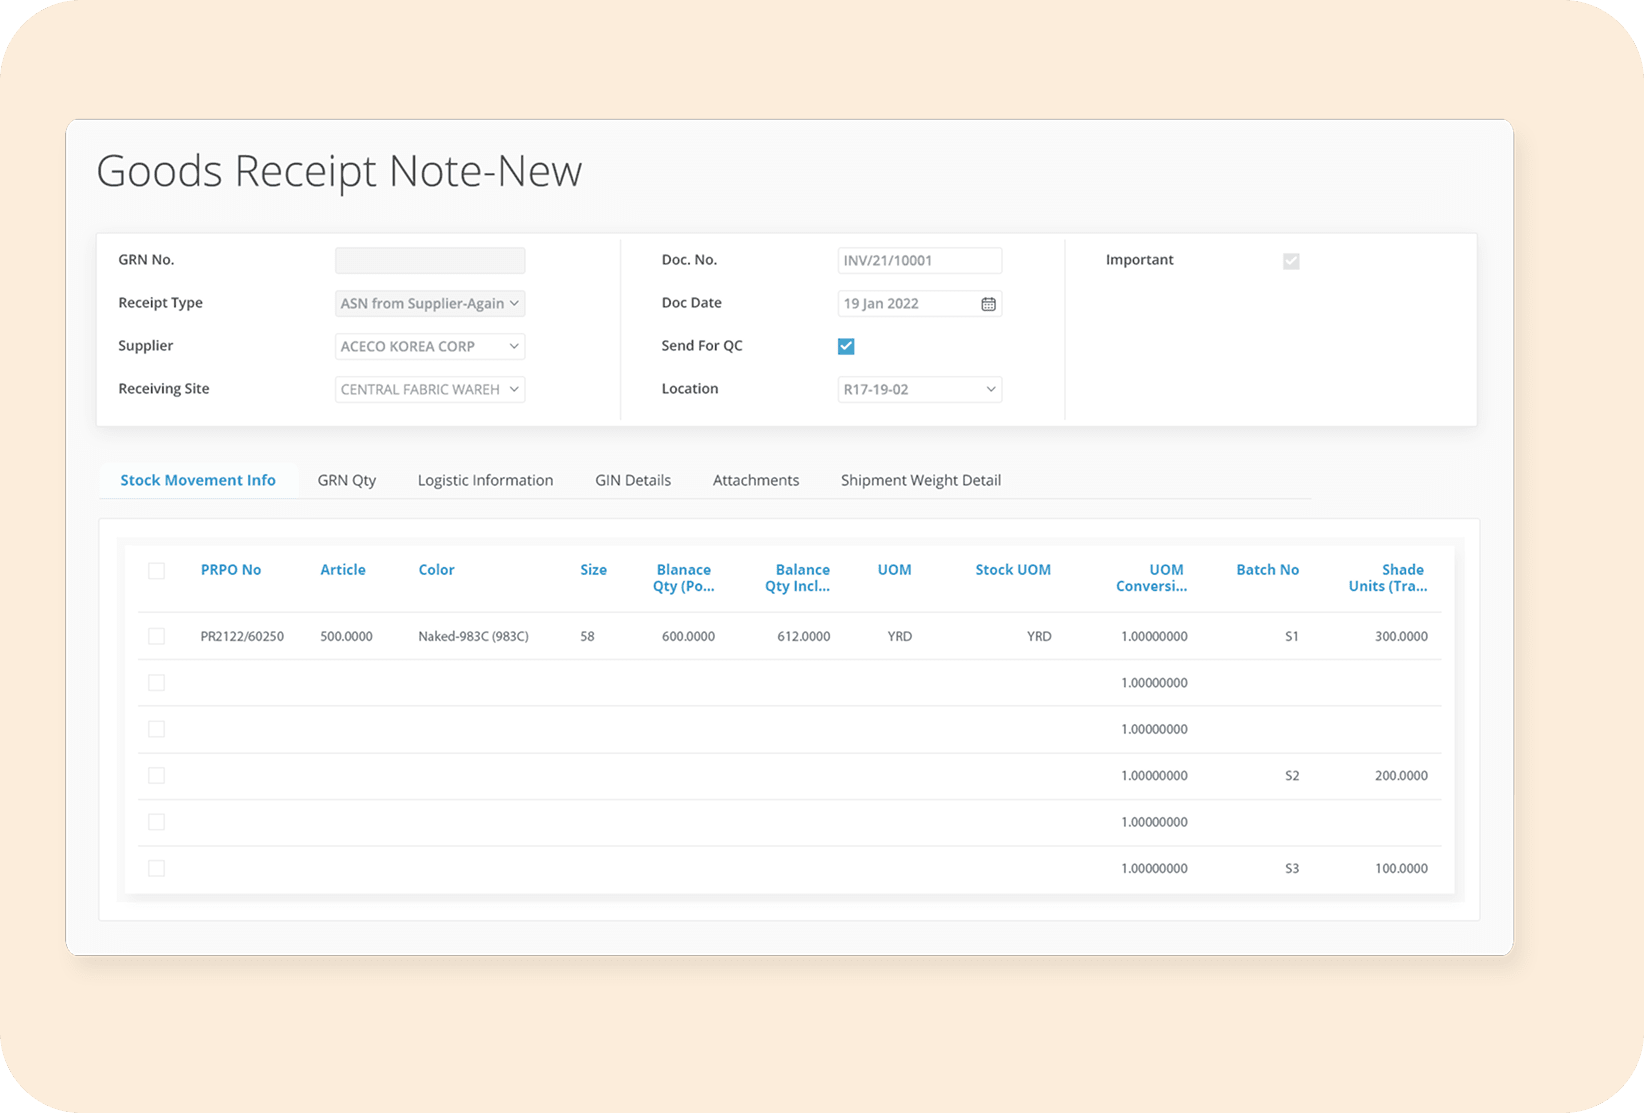Click the Doc. No. input field

coord(919,261)
